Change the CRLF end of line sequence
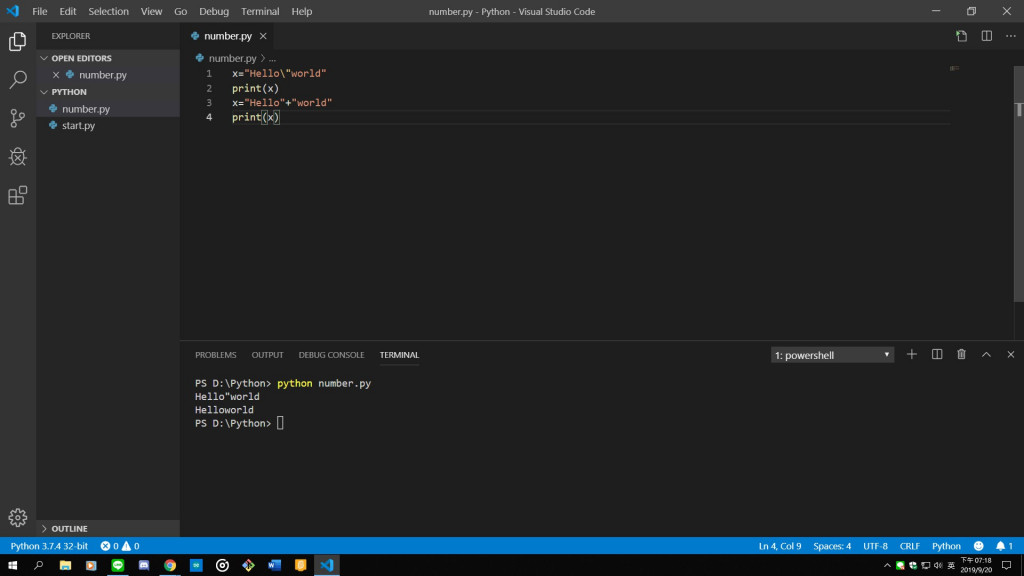 click(910, 546)
